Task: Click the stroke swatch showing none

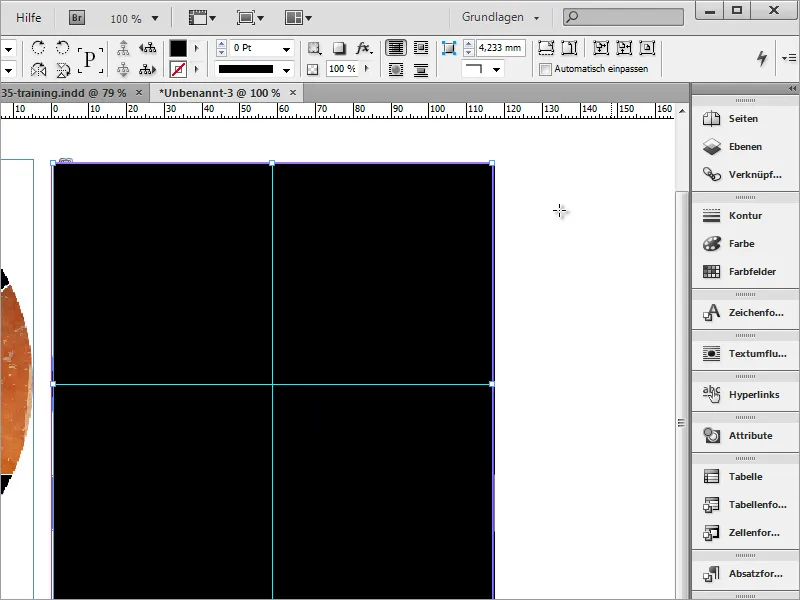Action: pyautogui.click(x=178, y=69)
